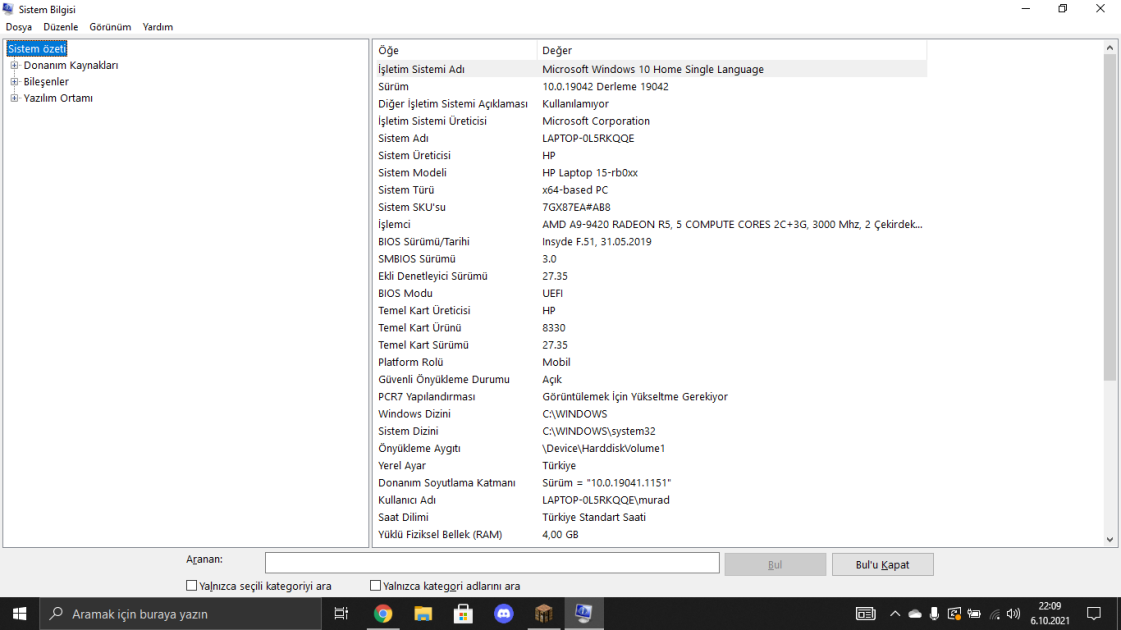Open the Minecraft block icon in taskbar

click(x=543, y=614)
